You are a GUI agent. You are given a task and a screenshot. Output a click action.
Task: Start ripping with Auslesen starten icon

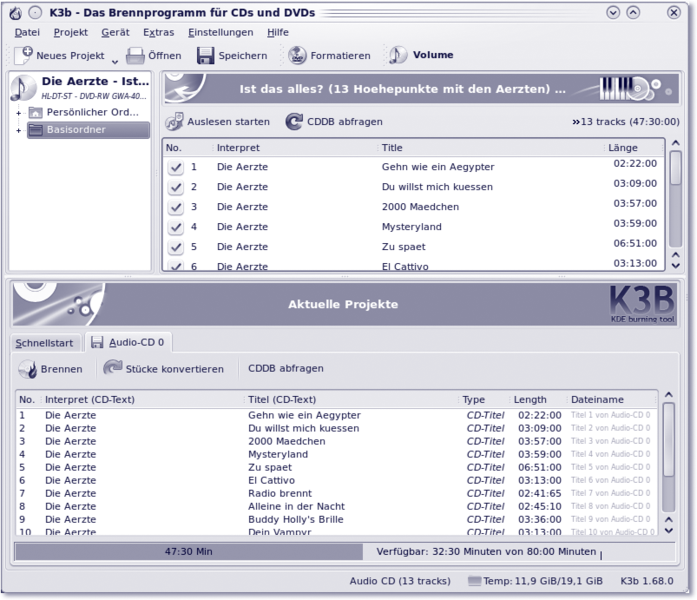tap(174, 122)
